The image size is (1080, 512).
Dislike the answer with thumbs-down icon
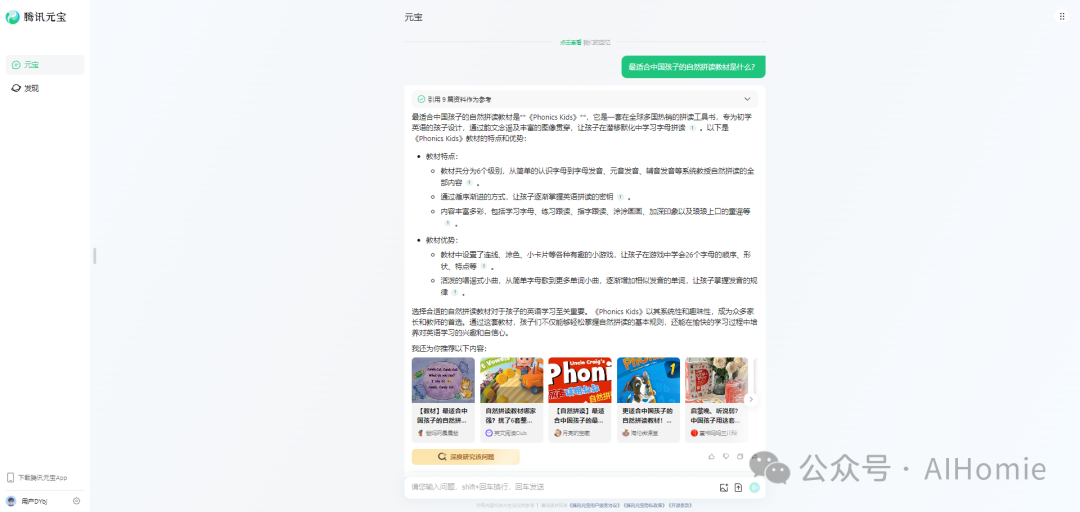pyautogui.click(x=726, y=456)
